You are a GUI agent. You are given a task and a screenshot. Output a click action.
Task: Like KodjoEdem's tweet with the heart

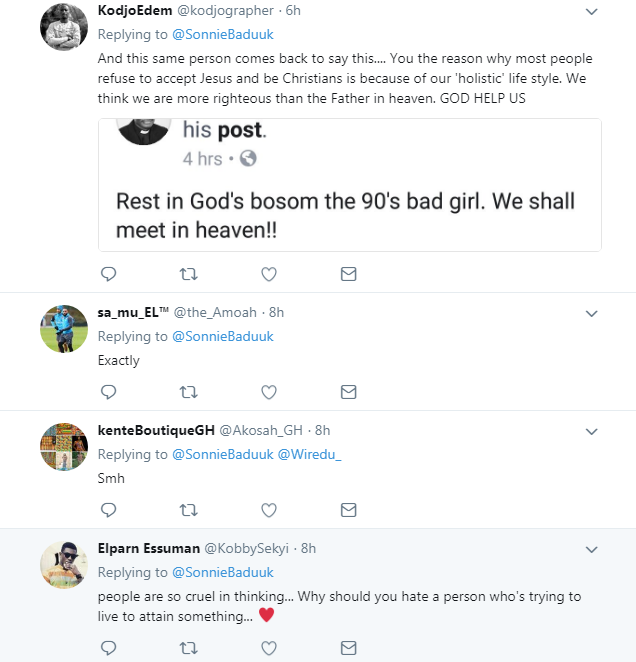tap(268, 274)
